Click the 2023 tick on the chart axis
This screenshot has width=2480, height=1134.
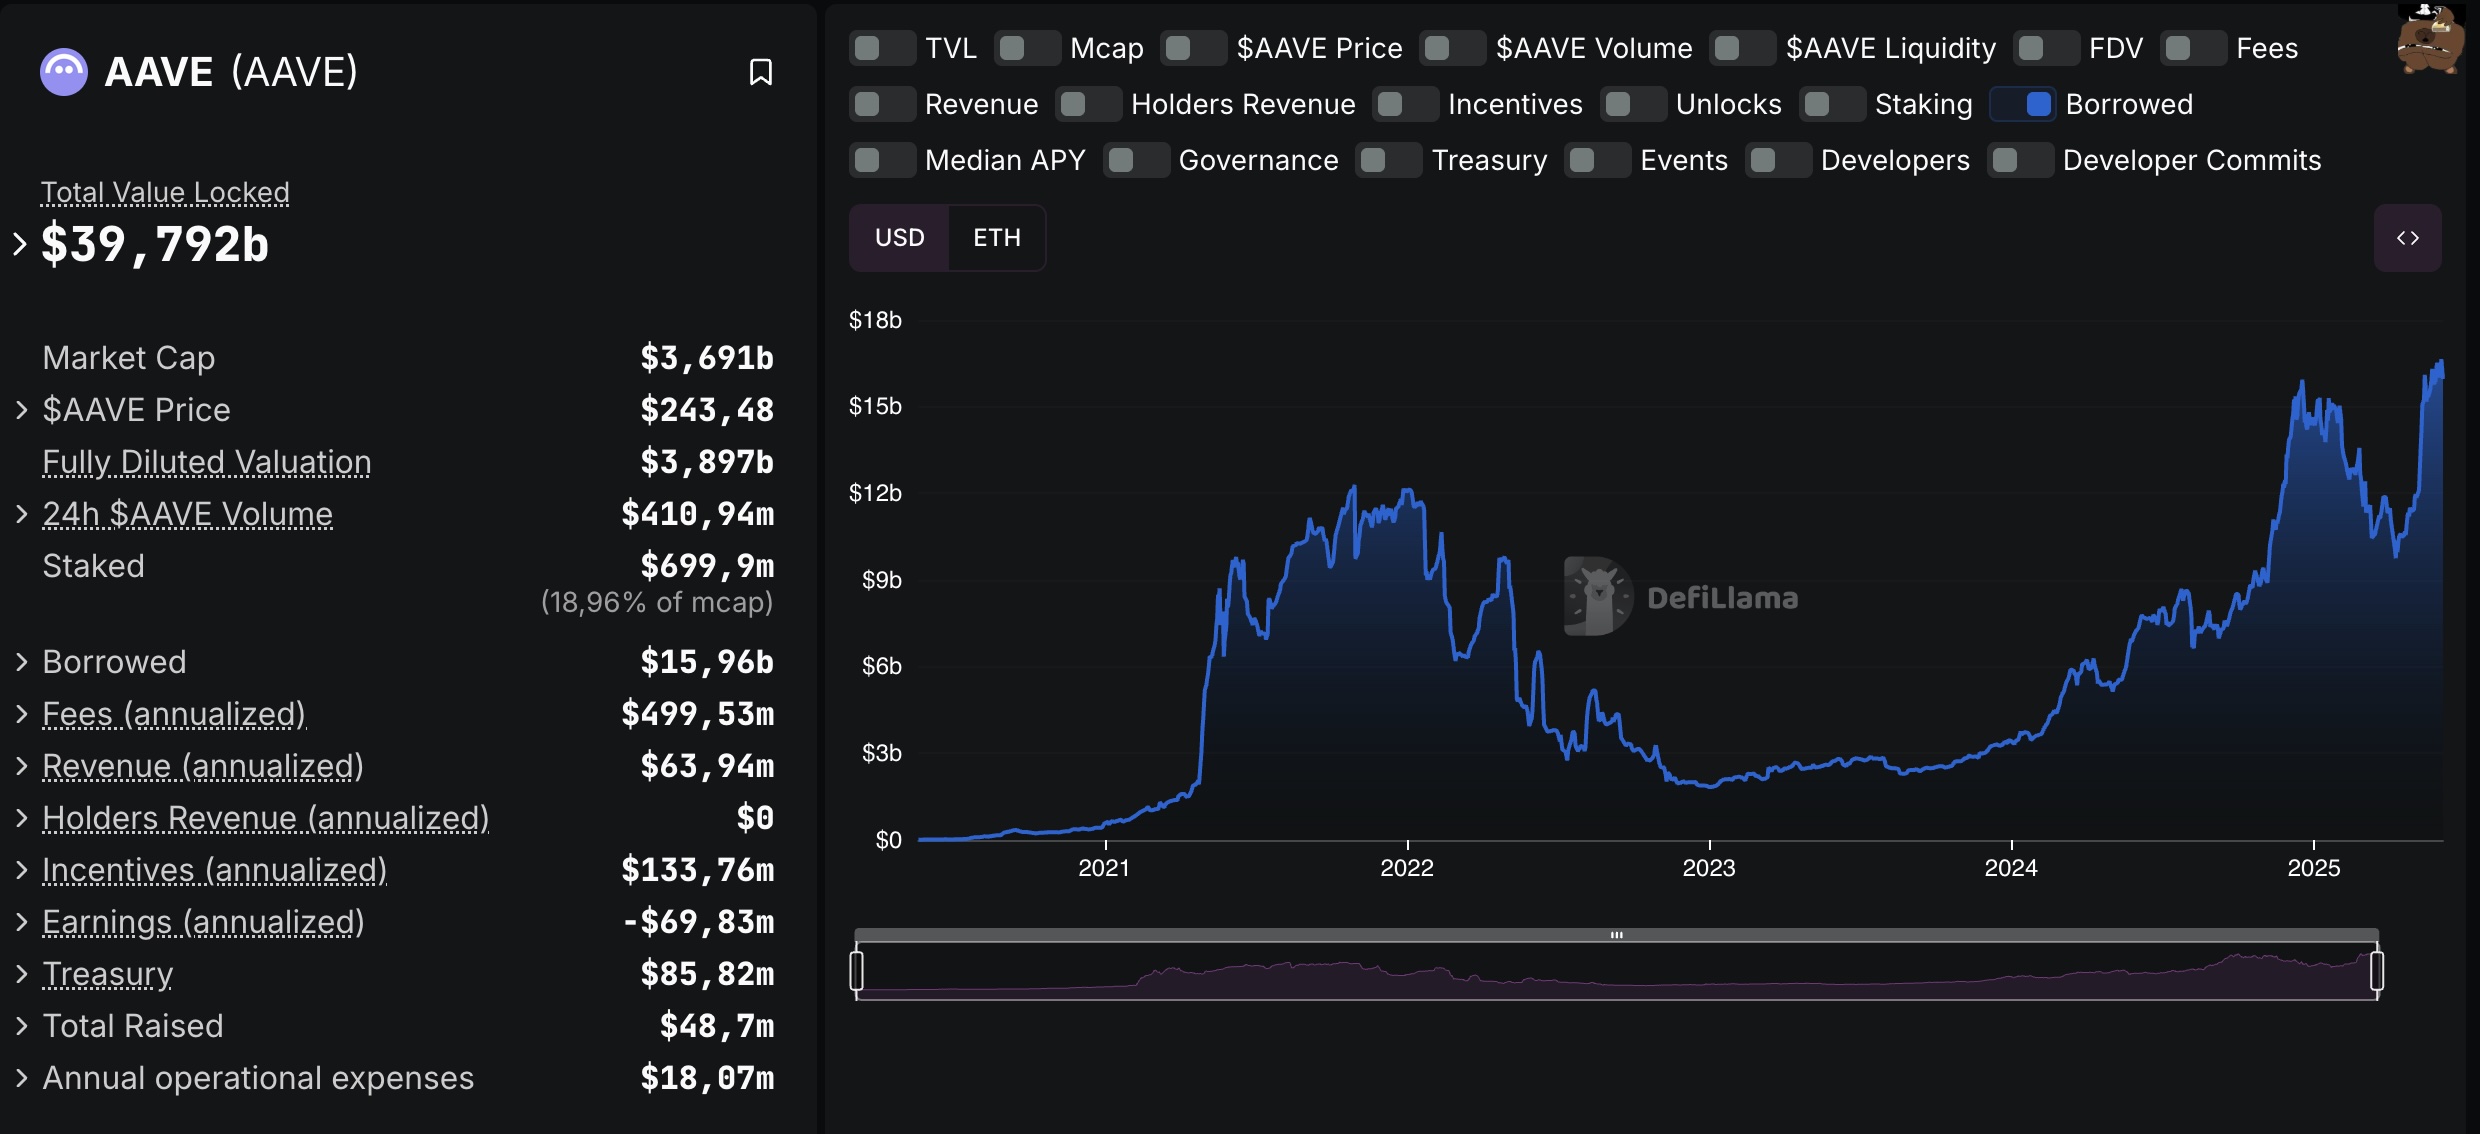coord(1709,867)
